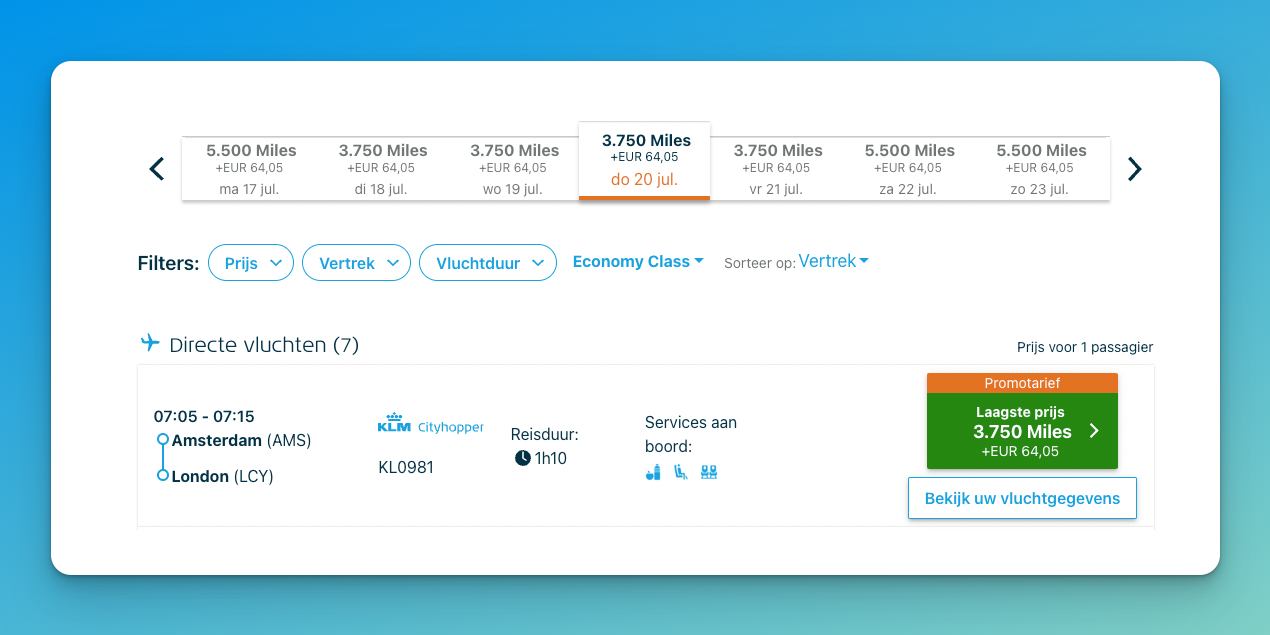Select the ma 17 jul. date tab
The width and height of the screenshot is (1270, 635).
coord(251,169)
